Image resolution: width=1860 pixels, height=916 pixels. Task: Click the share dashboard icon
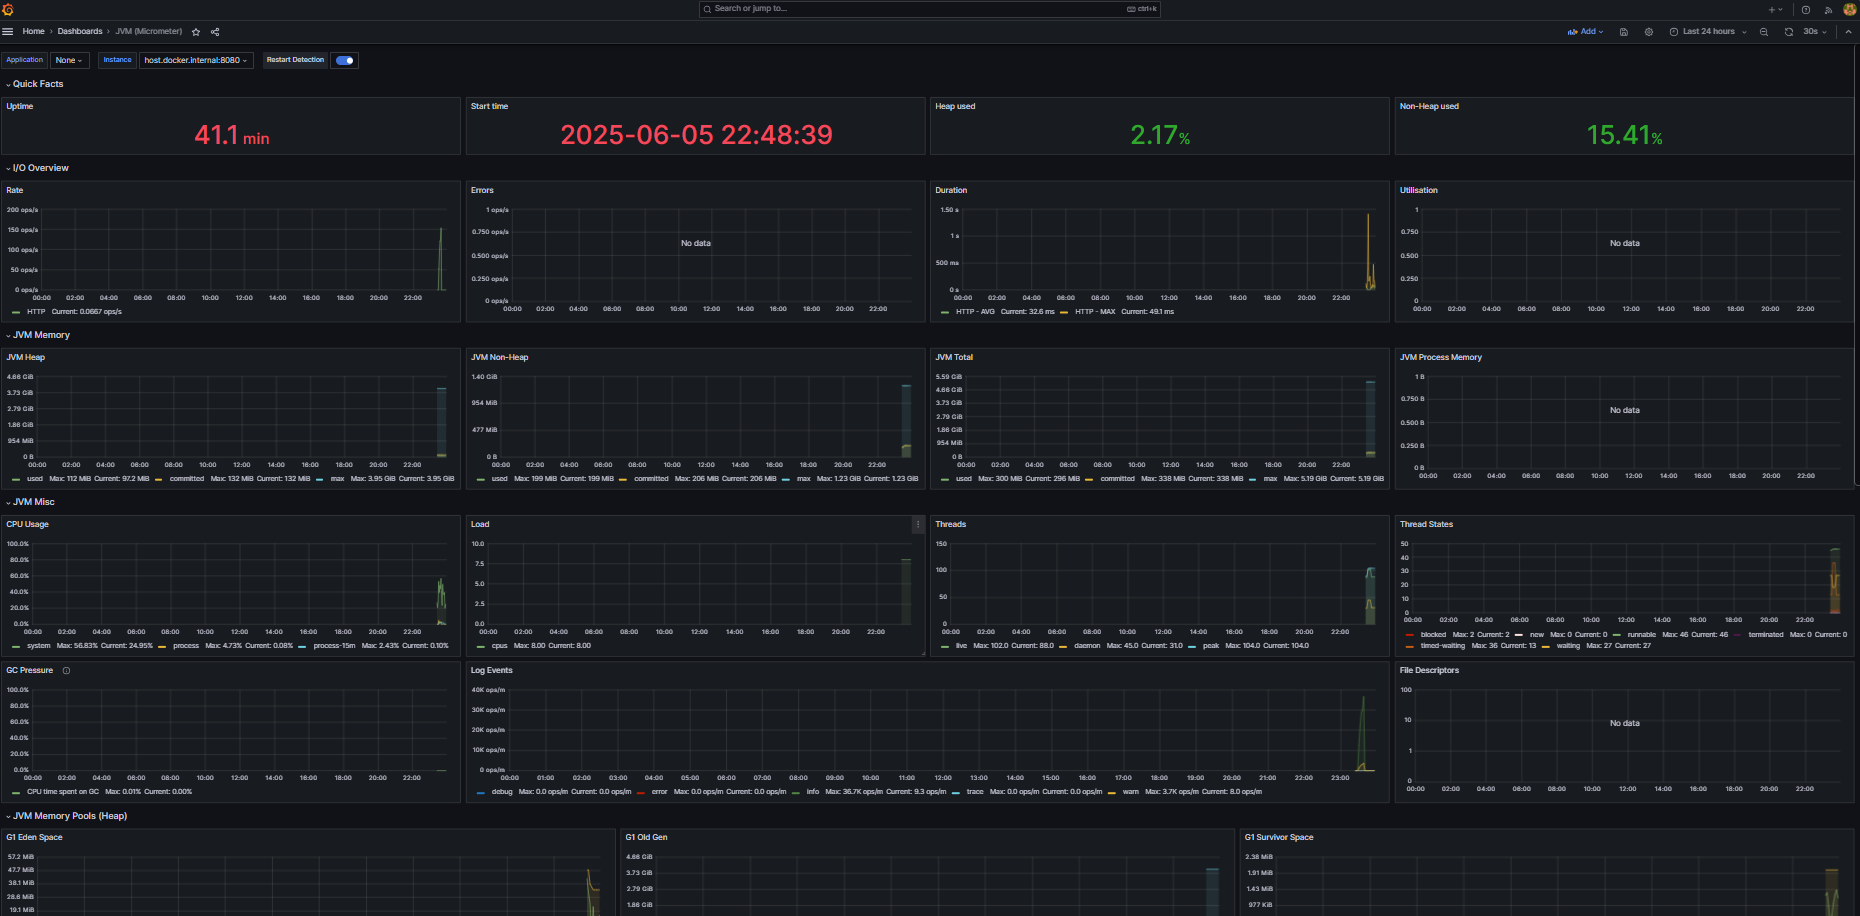pos(215,32)
